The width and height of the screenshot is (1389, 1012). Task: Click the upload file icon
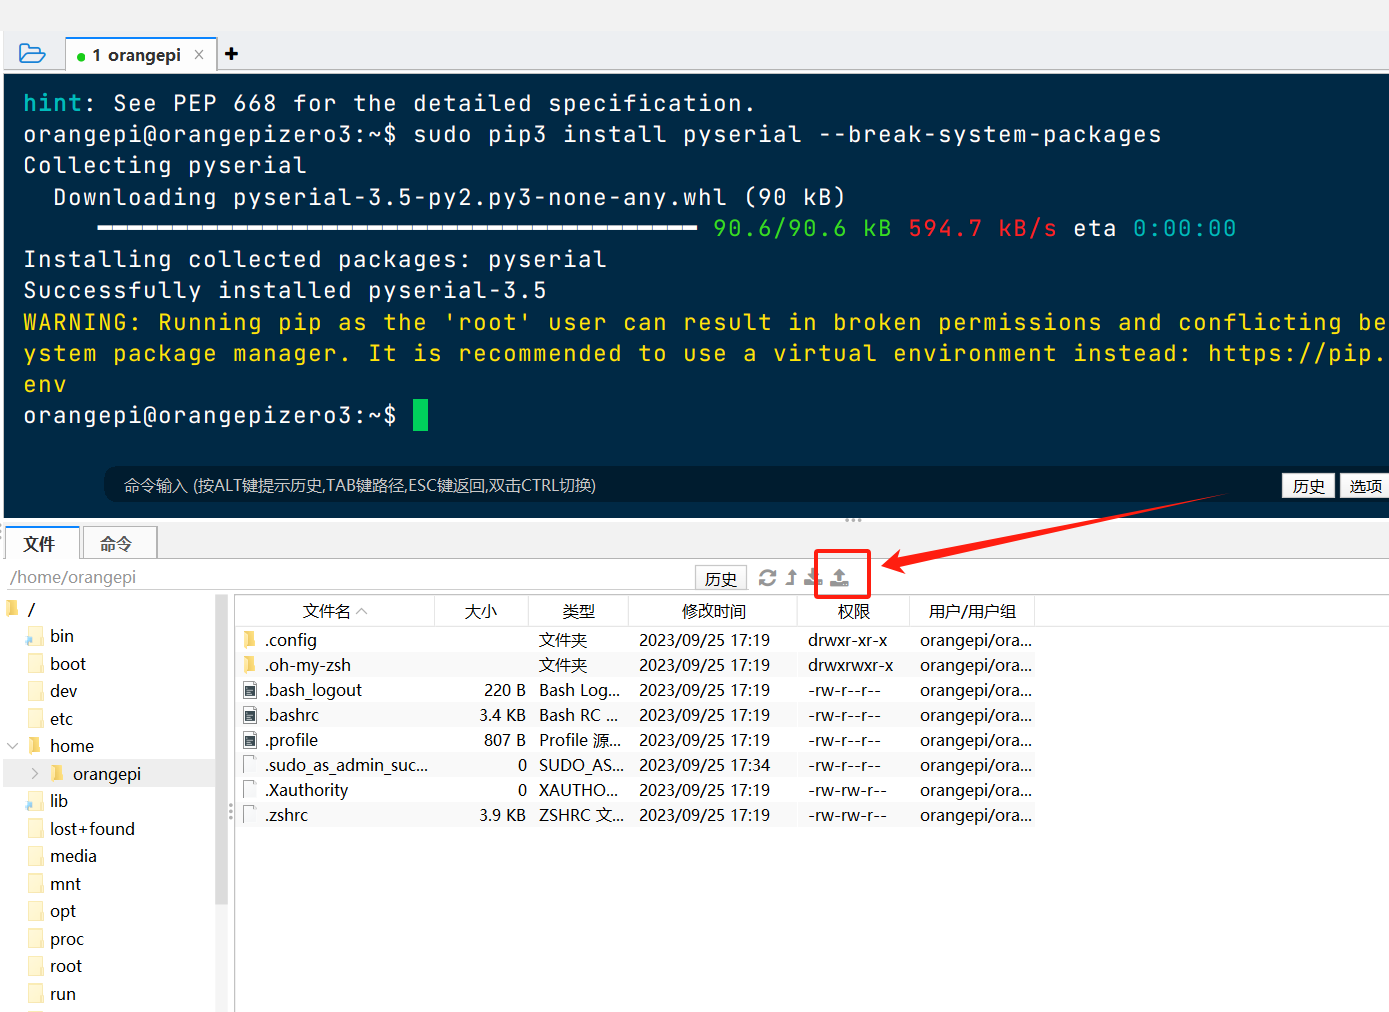(840, 577)
